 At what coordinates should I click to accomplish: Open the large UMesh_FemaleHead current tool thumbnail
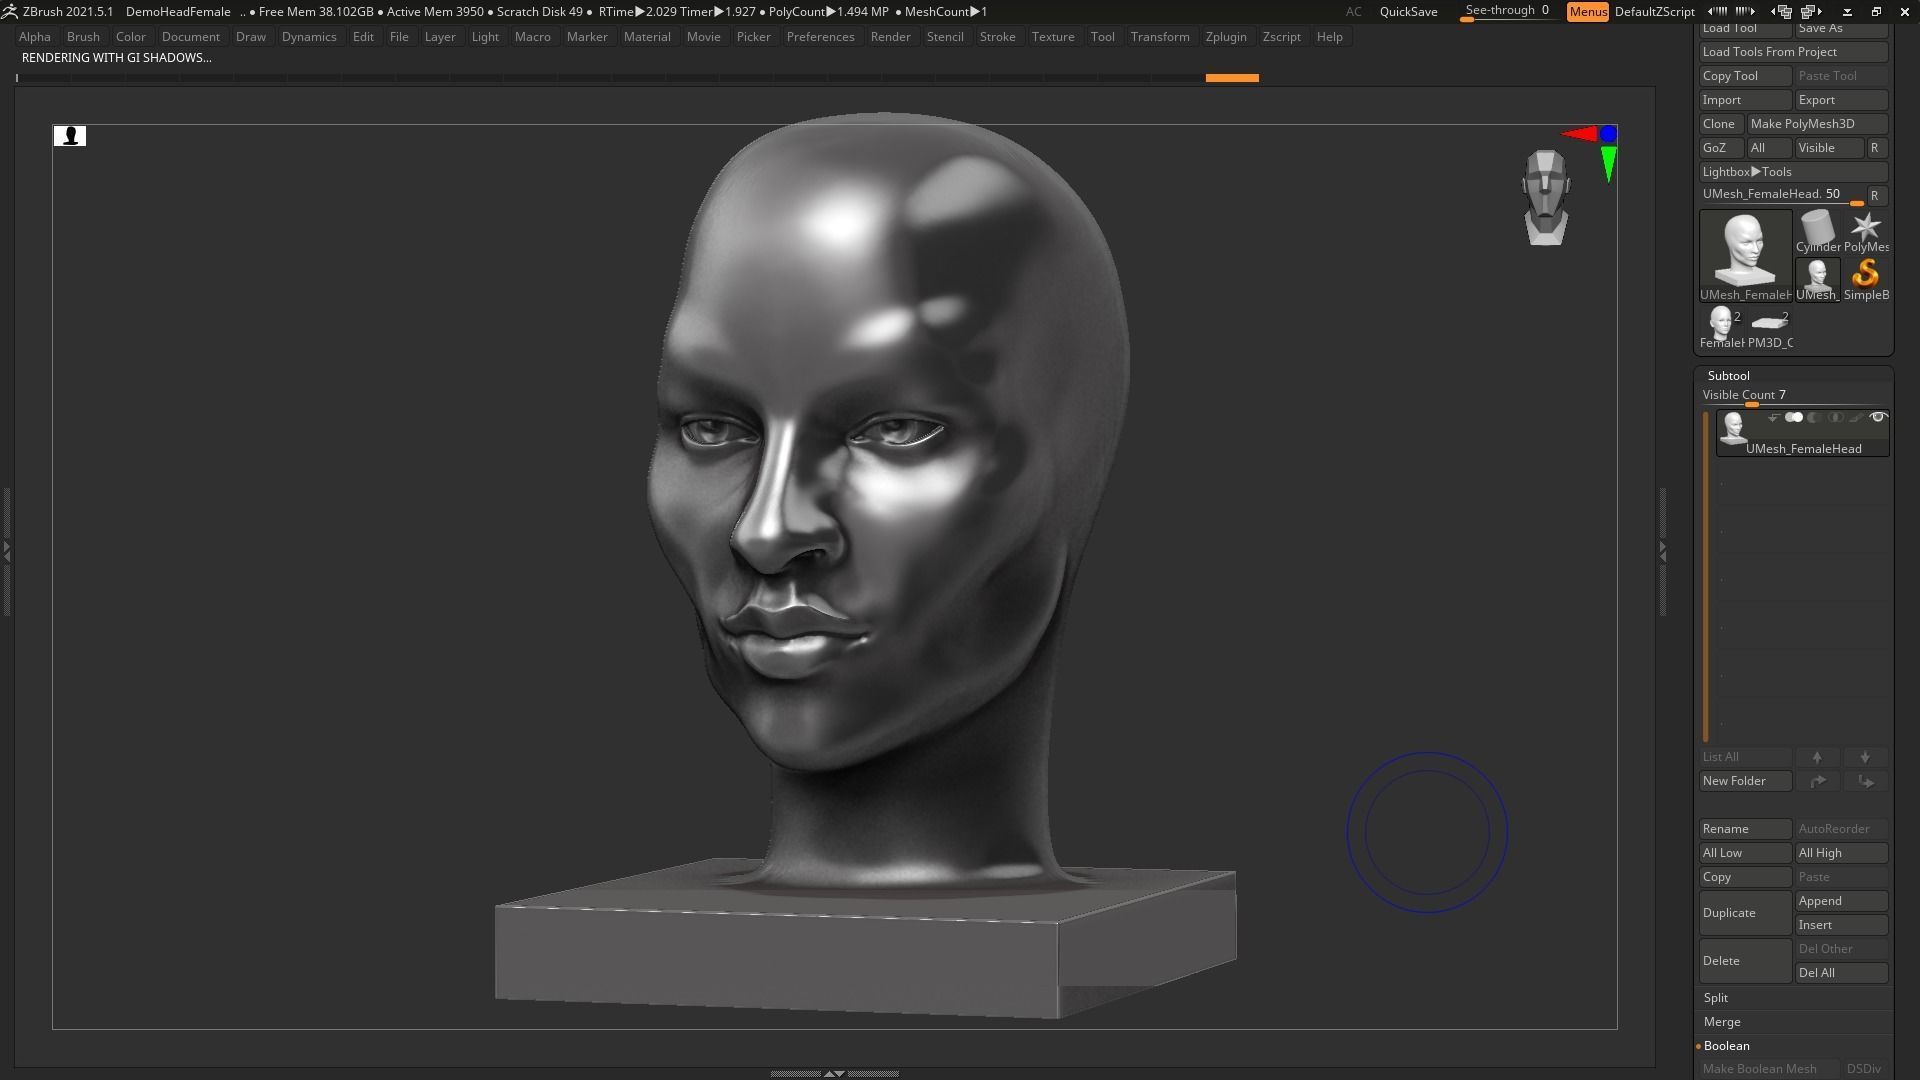pyautogui.click(x=1746, y=255)
